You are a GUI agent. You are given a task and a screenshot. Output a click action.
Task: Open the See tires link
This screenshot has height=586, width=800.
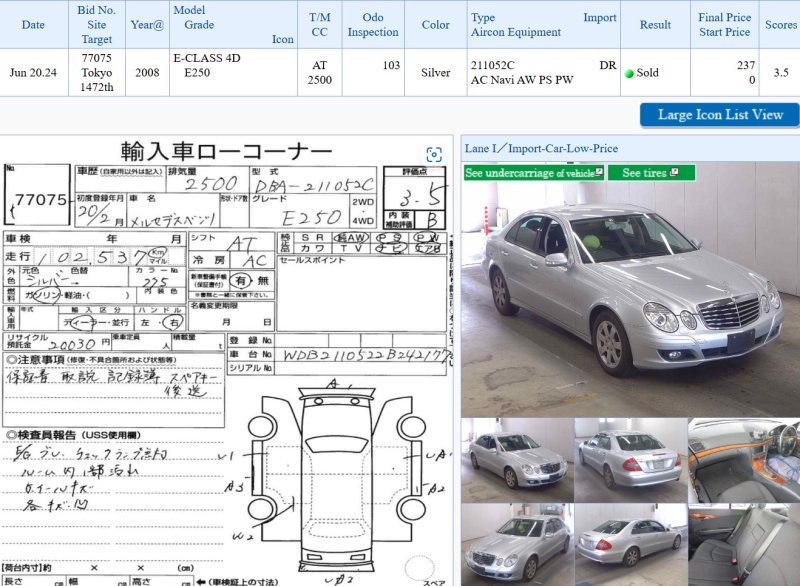coord(651,173)
